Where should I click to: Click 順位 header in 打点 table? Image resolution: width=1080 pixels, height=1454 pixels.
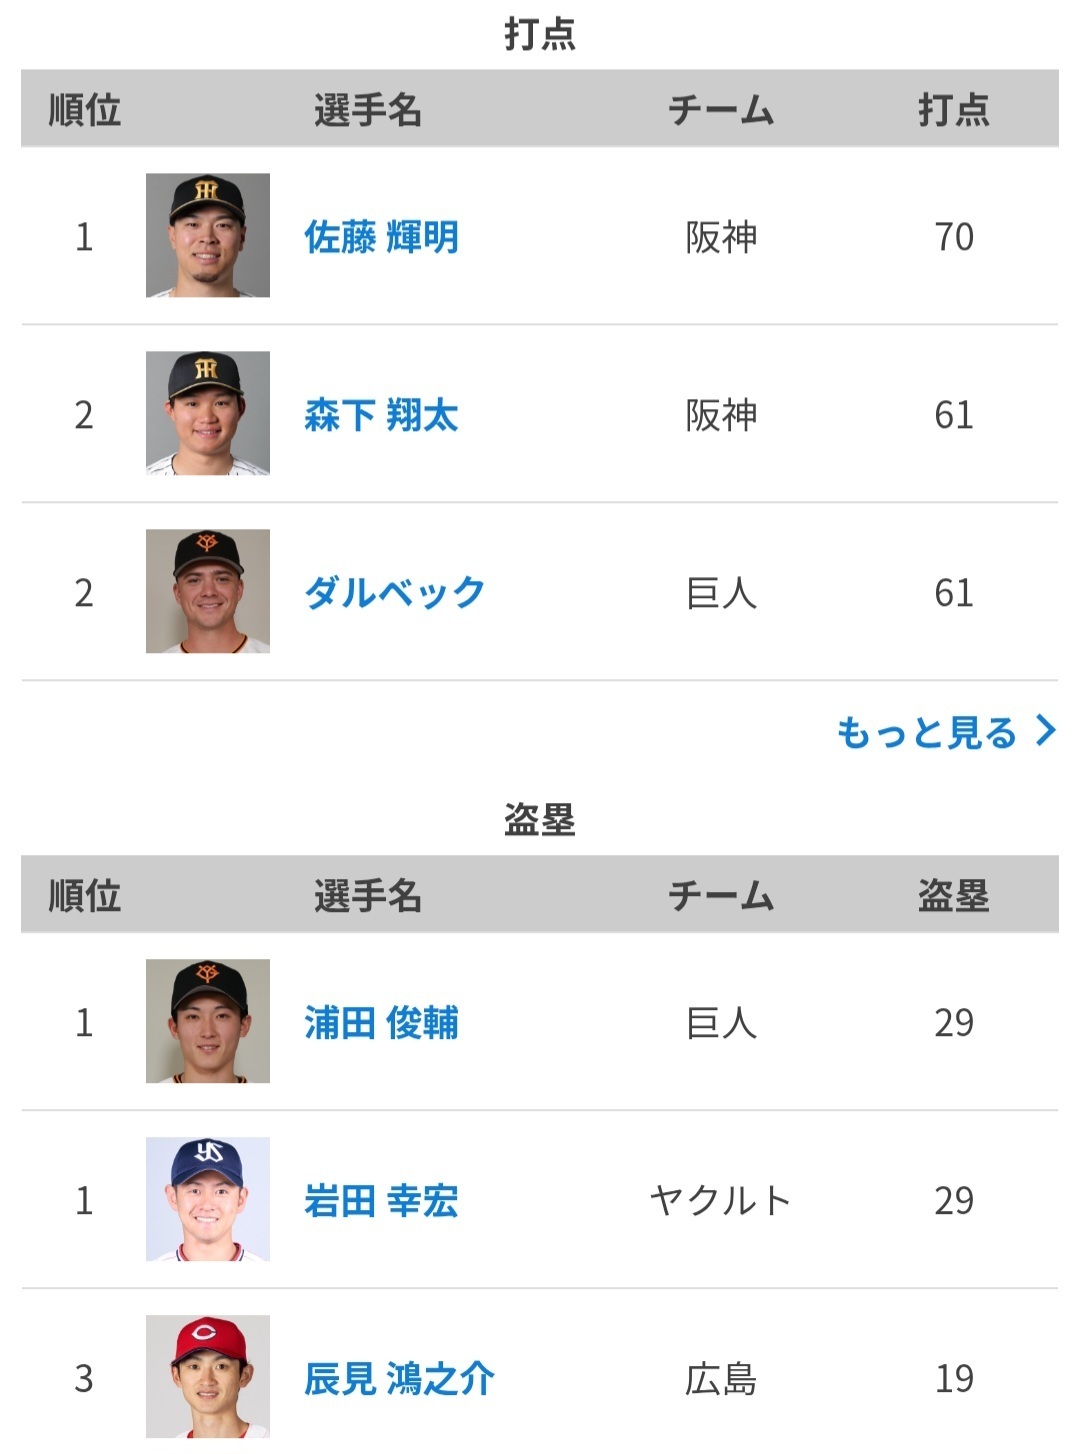85,109
